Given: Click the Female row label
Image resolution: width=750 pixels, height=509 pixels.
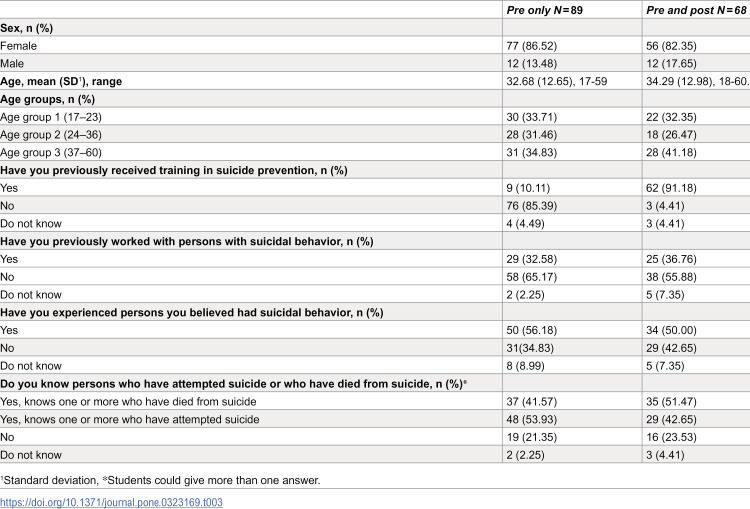Looking at the screenshot, I should pyautogui.click(x=18, y=46).
